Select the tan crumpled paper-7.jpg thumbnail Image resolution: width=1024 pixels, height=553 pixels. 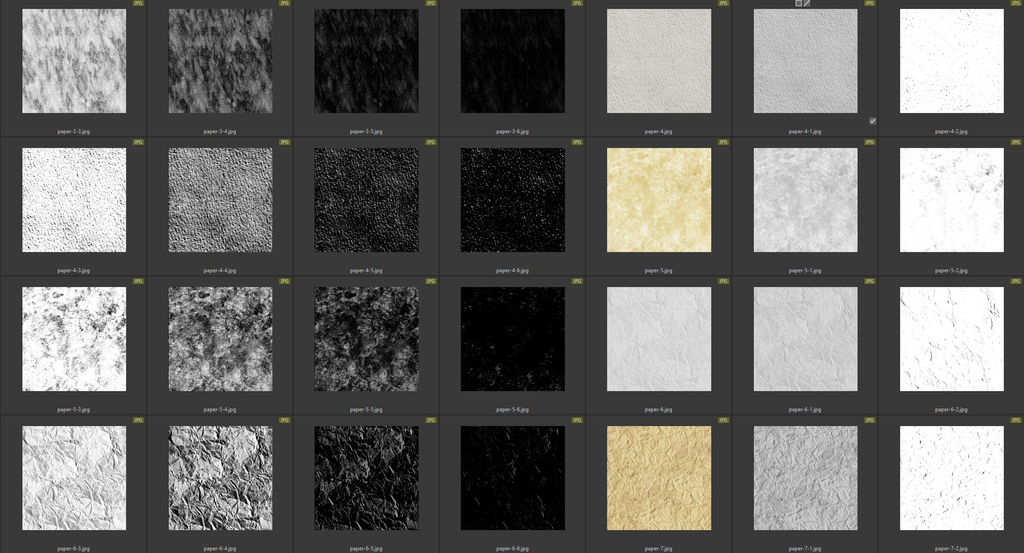tap(659, 478)
